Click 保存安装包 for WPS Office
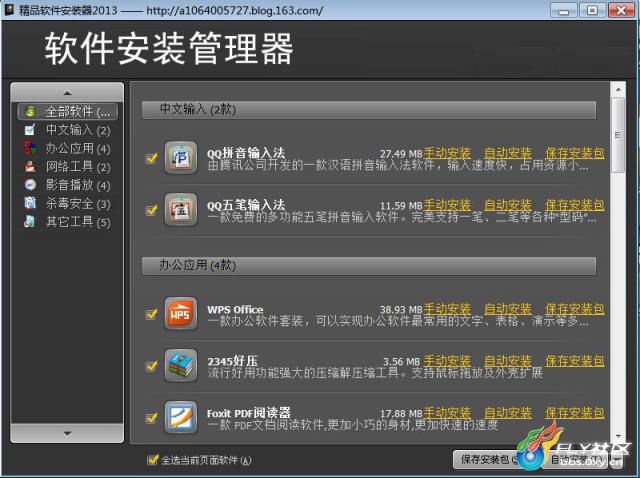Viewport: 640px width, 478px height. pos(575,309)
